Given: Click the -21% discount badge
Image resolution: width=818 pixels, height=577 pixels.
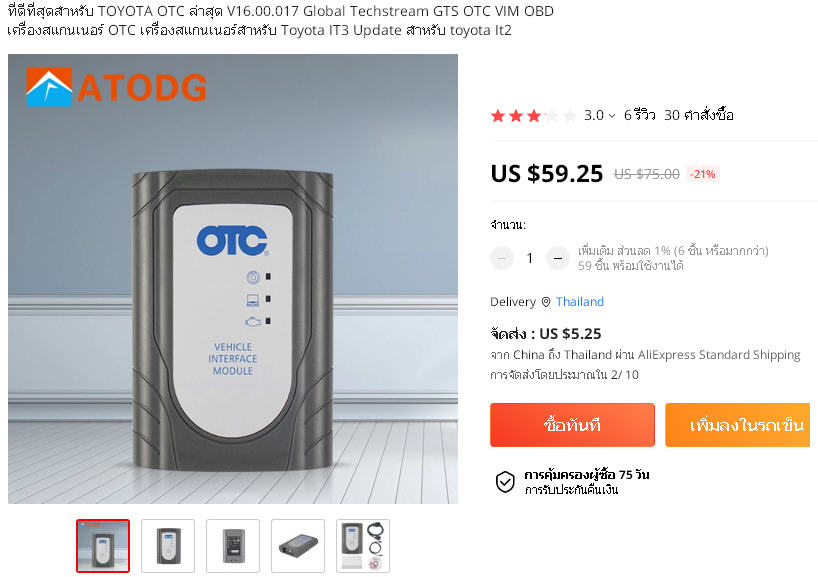Looking at the screenshot, I should [x=703, y=174].
